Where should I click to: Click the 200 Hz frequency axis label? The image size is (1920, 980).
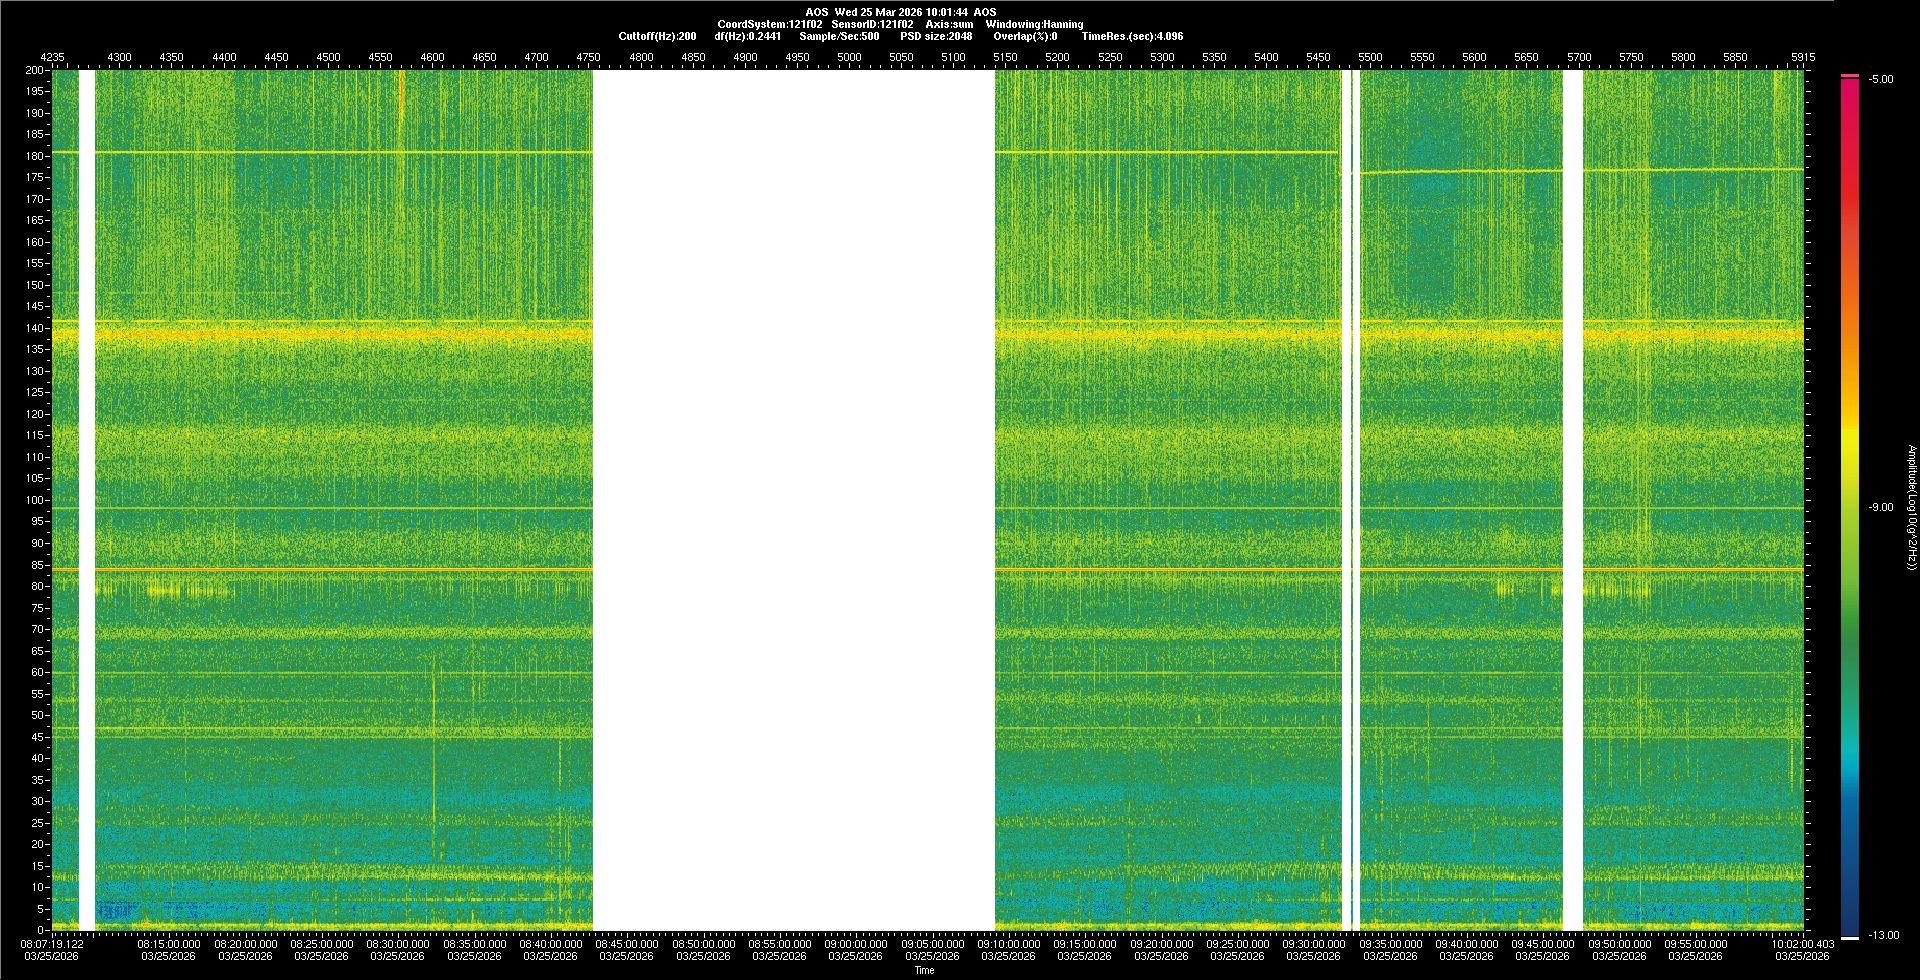click(x=34, y=71)
